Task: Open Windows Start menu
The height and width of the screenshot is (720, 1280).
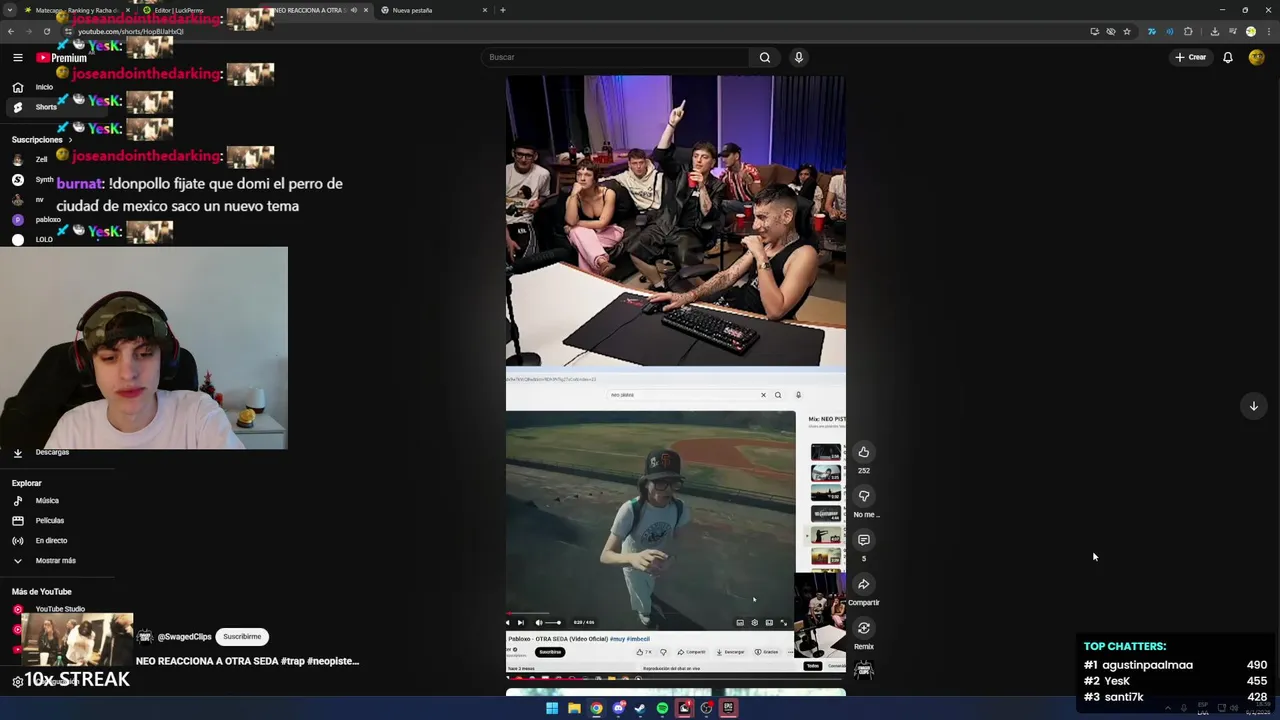Action: pyautogui.click(x=552, y=708)
